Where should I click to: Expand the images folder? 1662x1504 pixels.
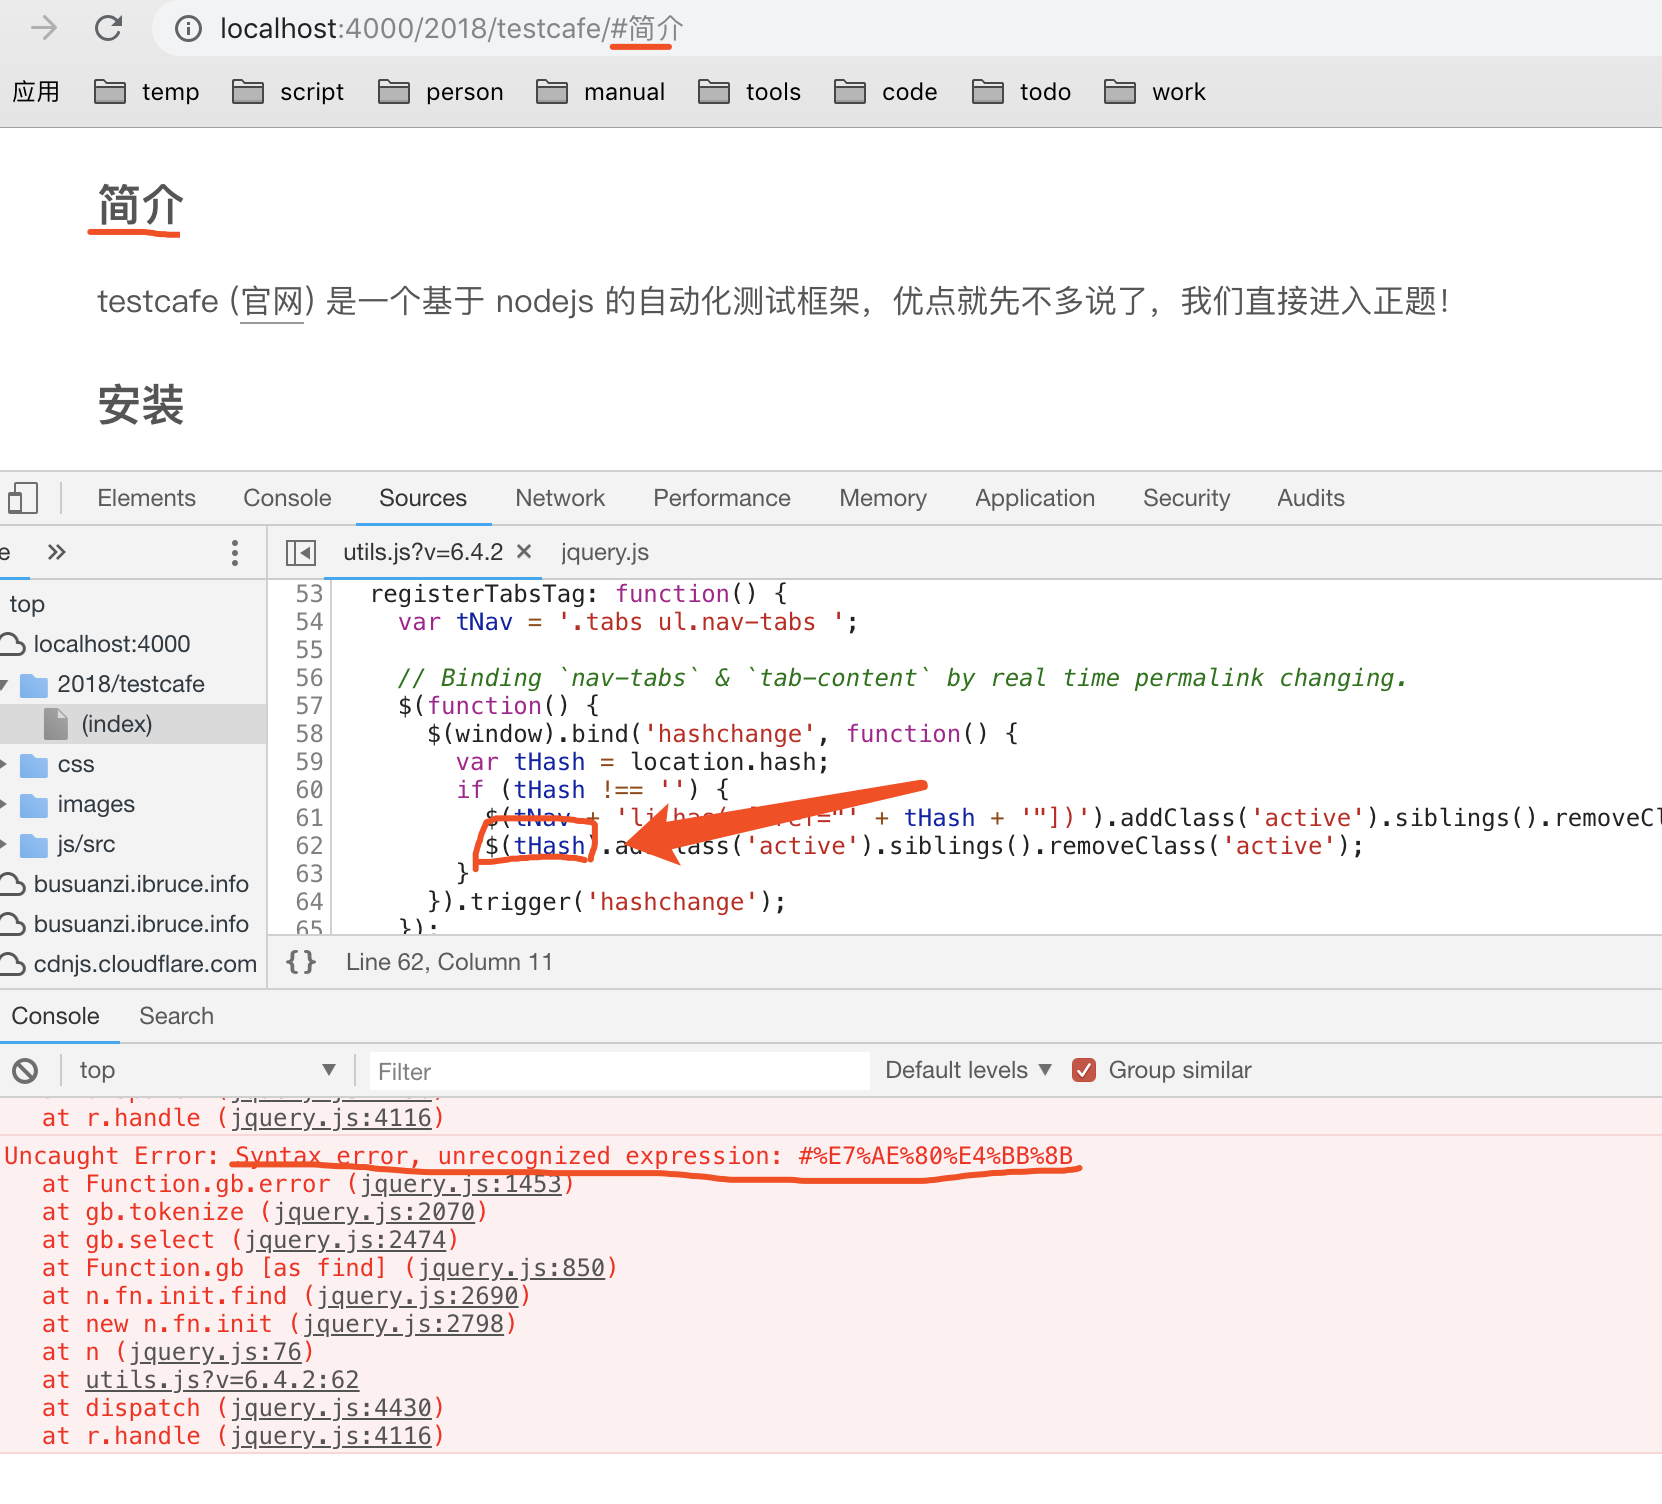pos(5,805)
